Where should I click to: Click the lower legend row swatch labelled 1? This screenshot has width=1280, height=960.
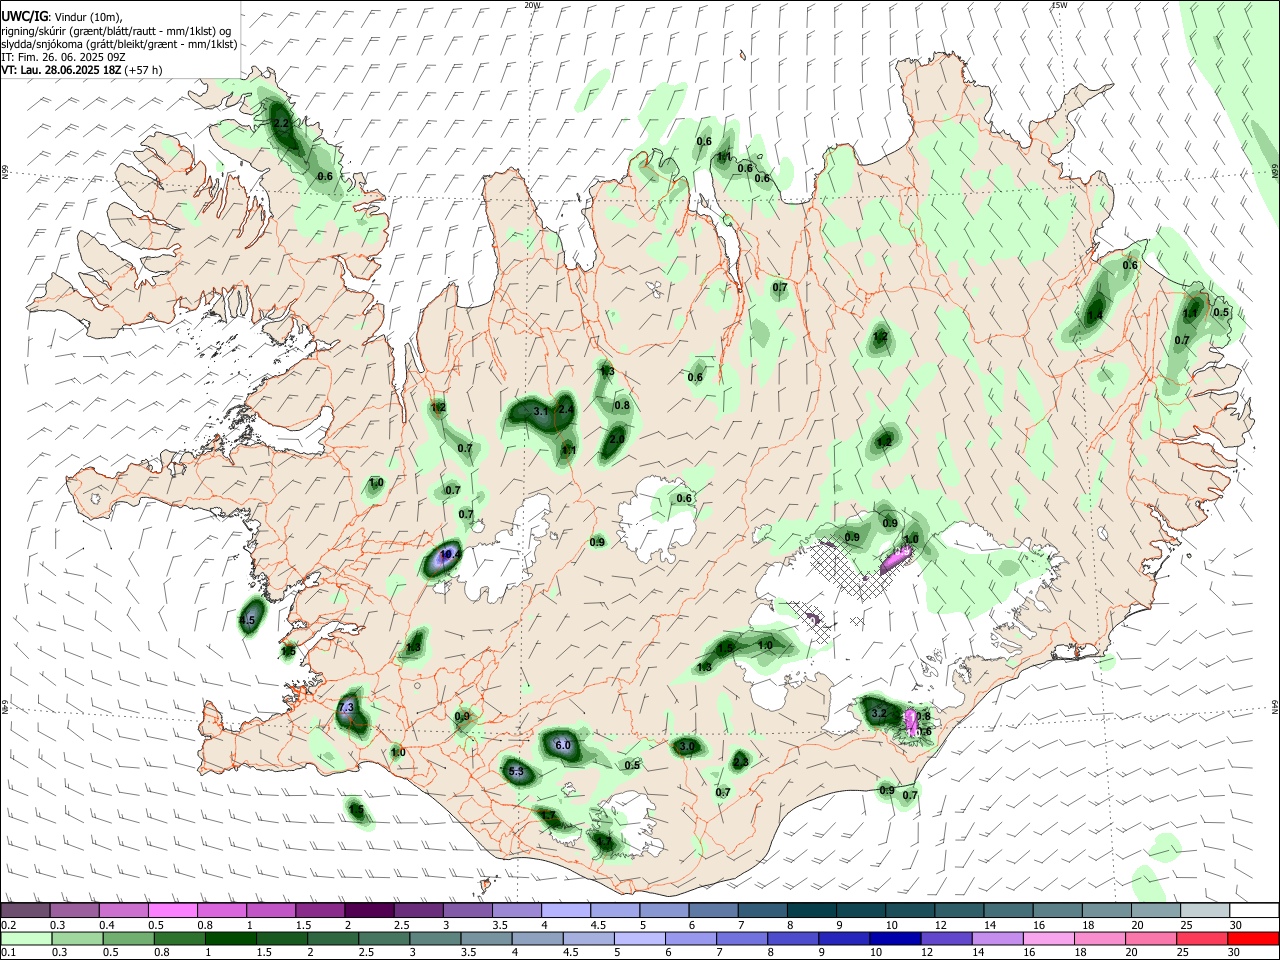(x=230, y=938)
